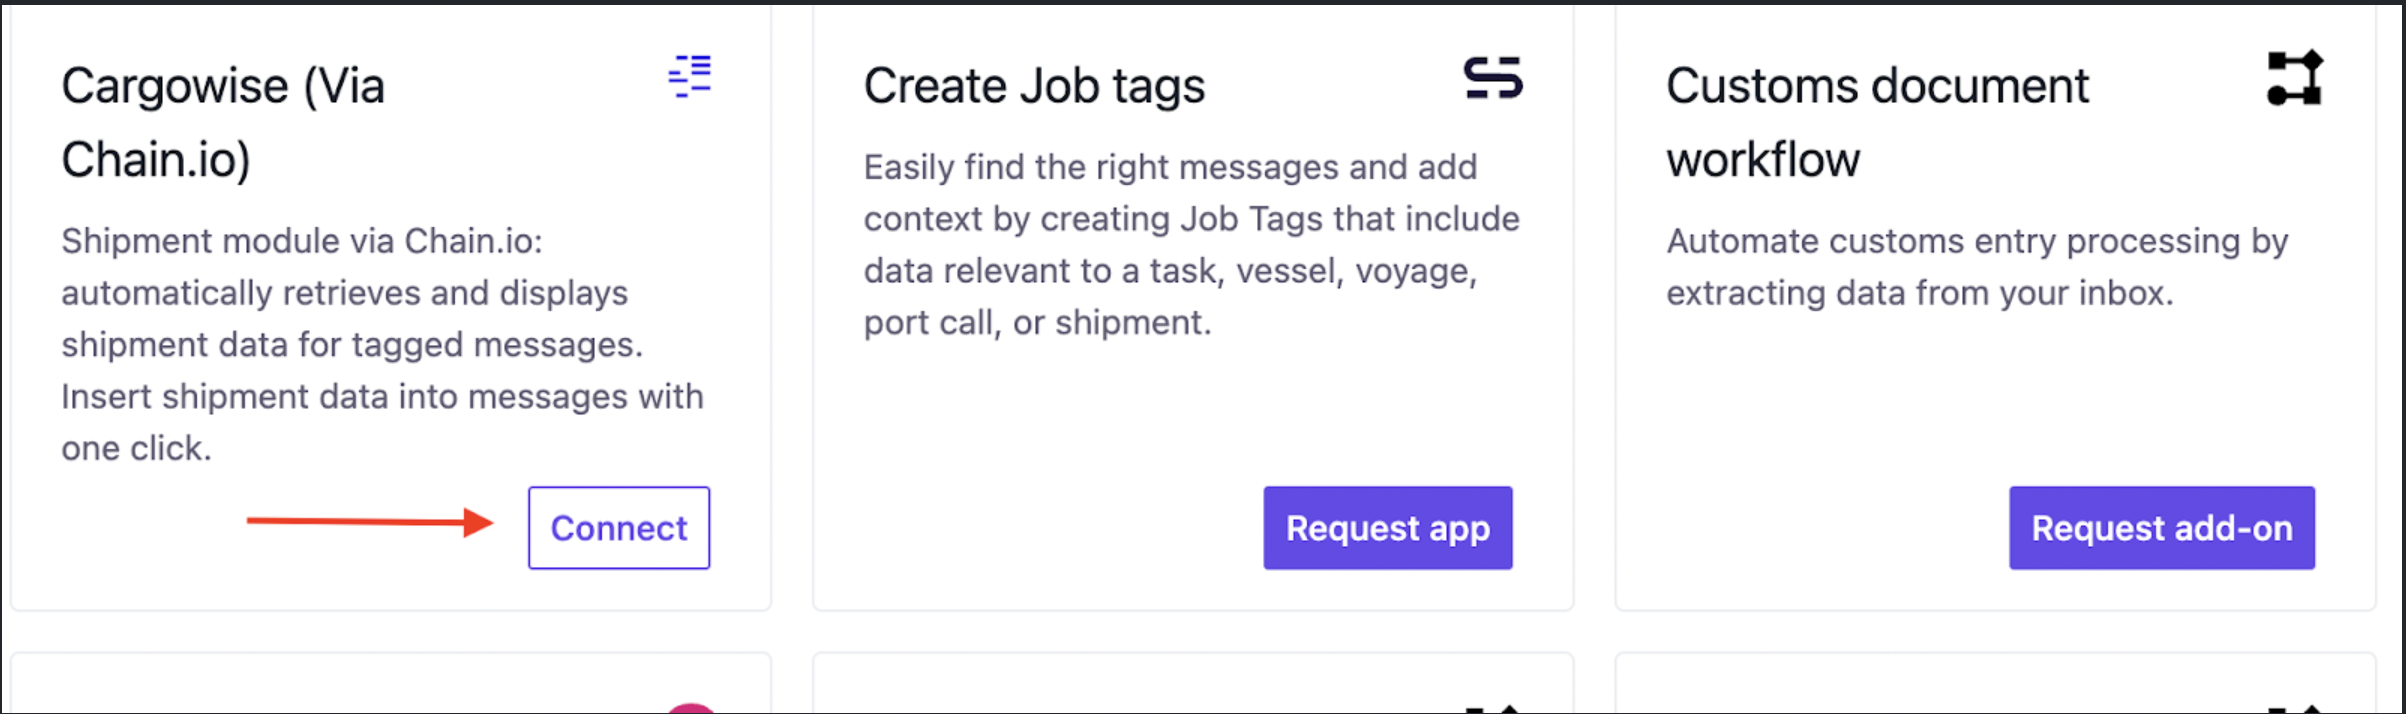Open the partially visible bottom-left card
2406x714 pixels.
(391, 684)
